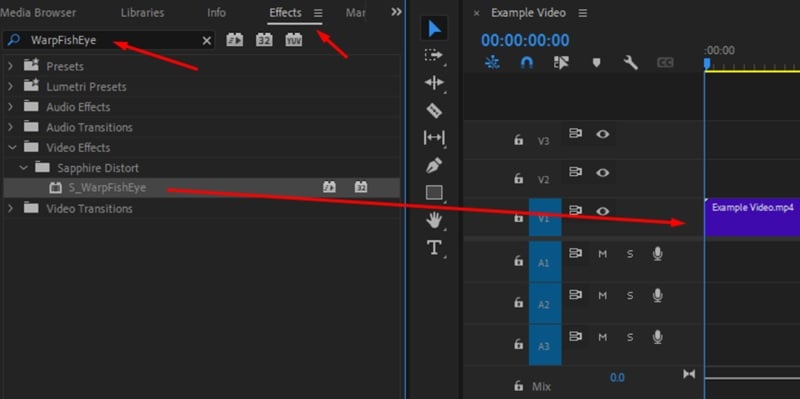Click S_WarpFishEye 32-bit badge icon
Image resolution: width=800 pixels, height=399 pixels.
point(361,188)
